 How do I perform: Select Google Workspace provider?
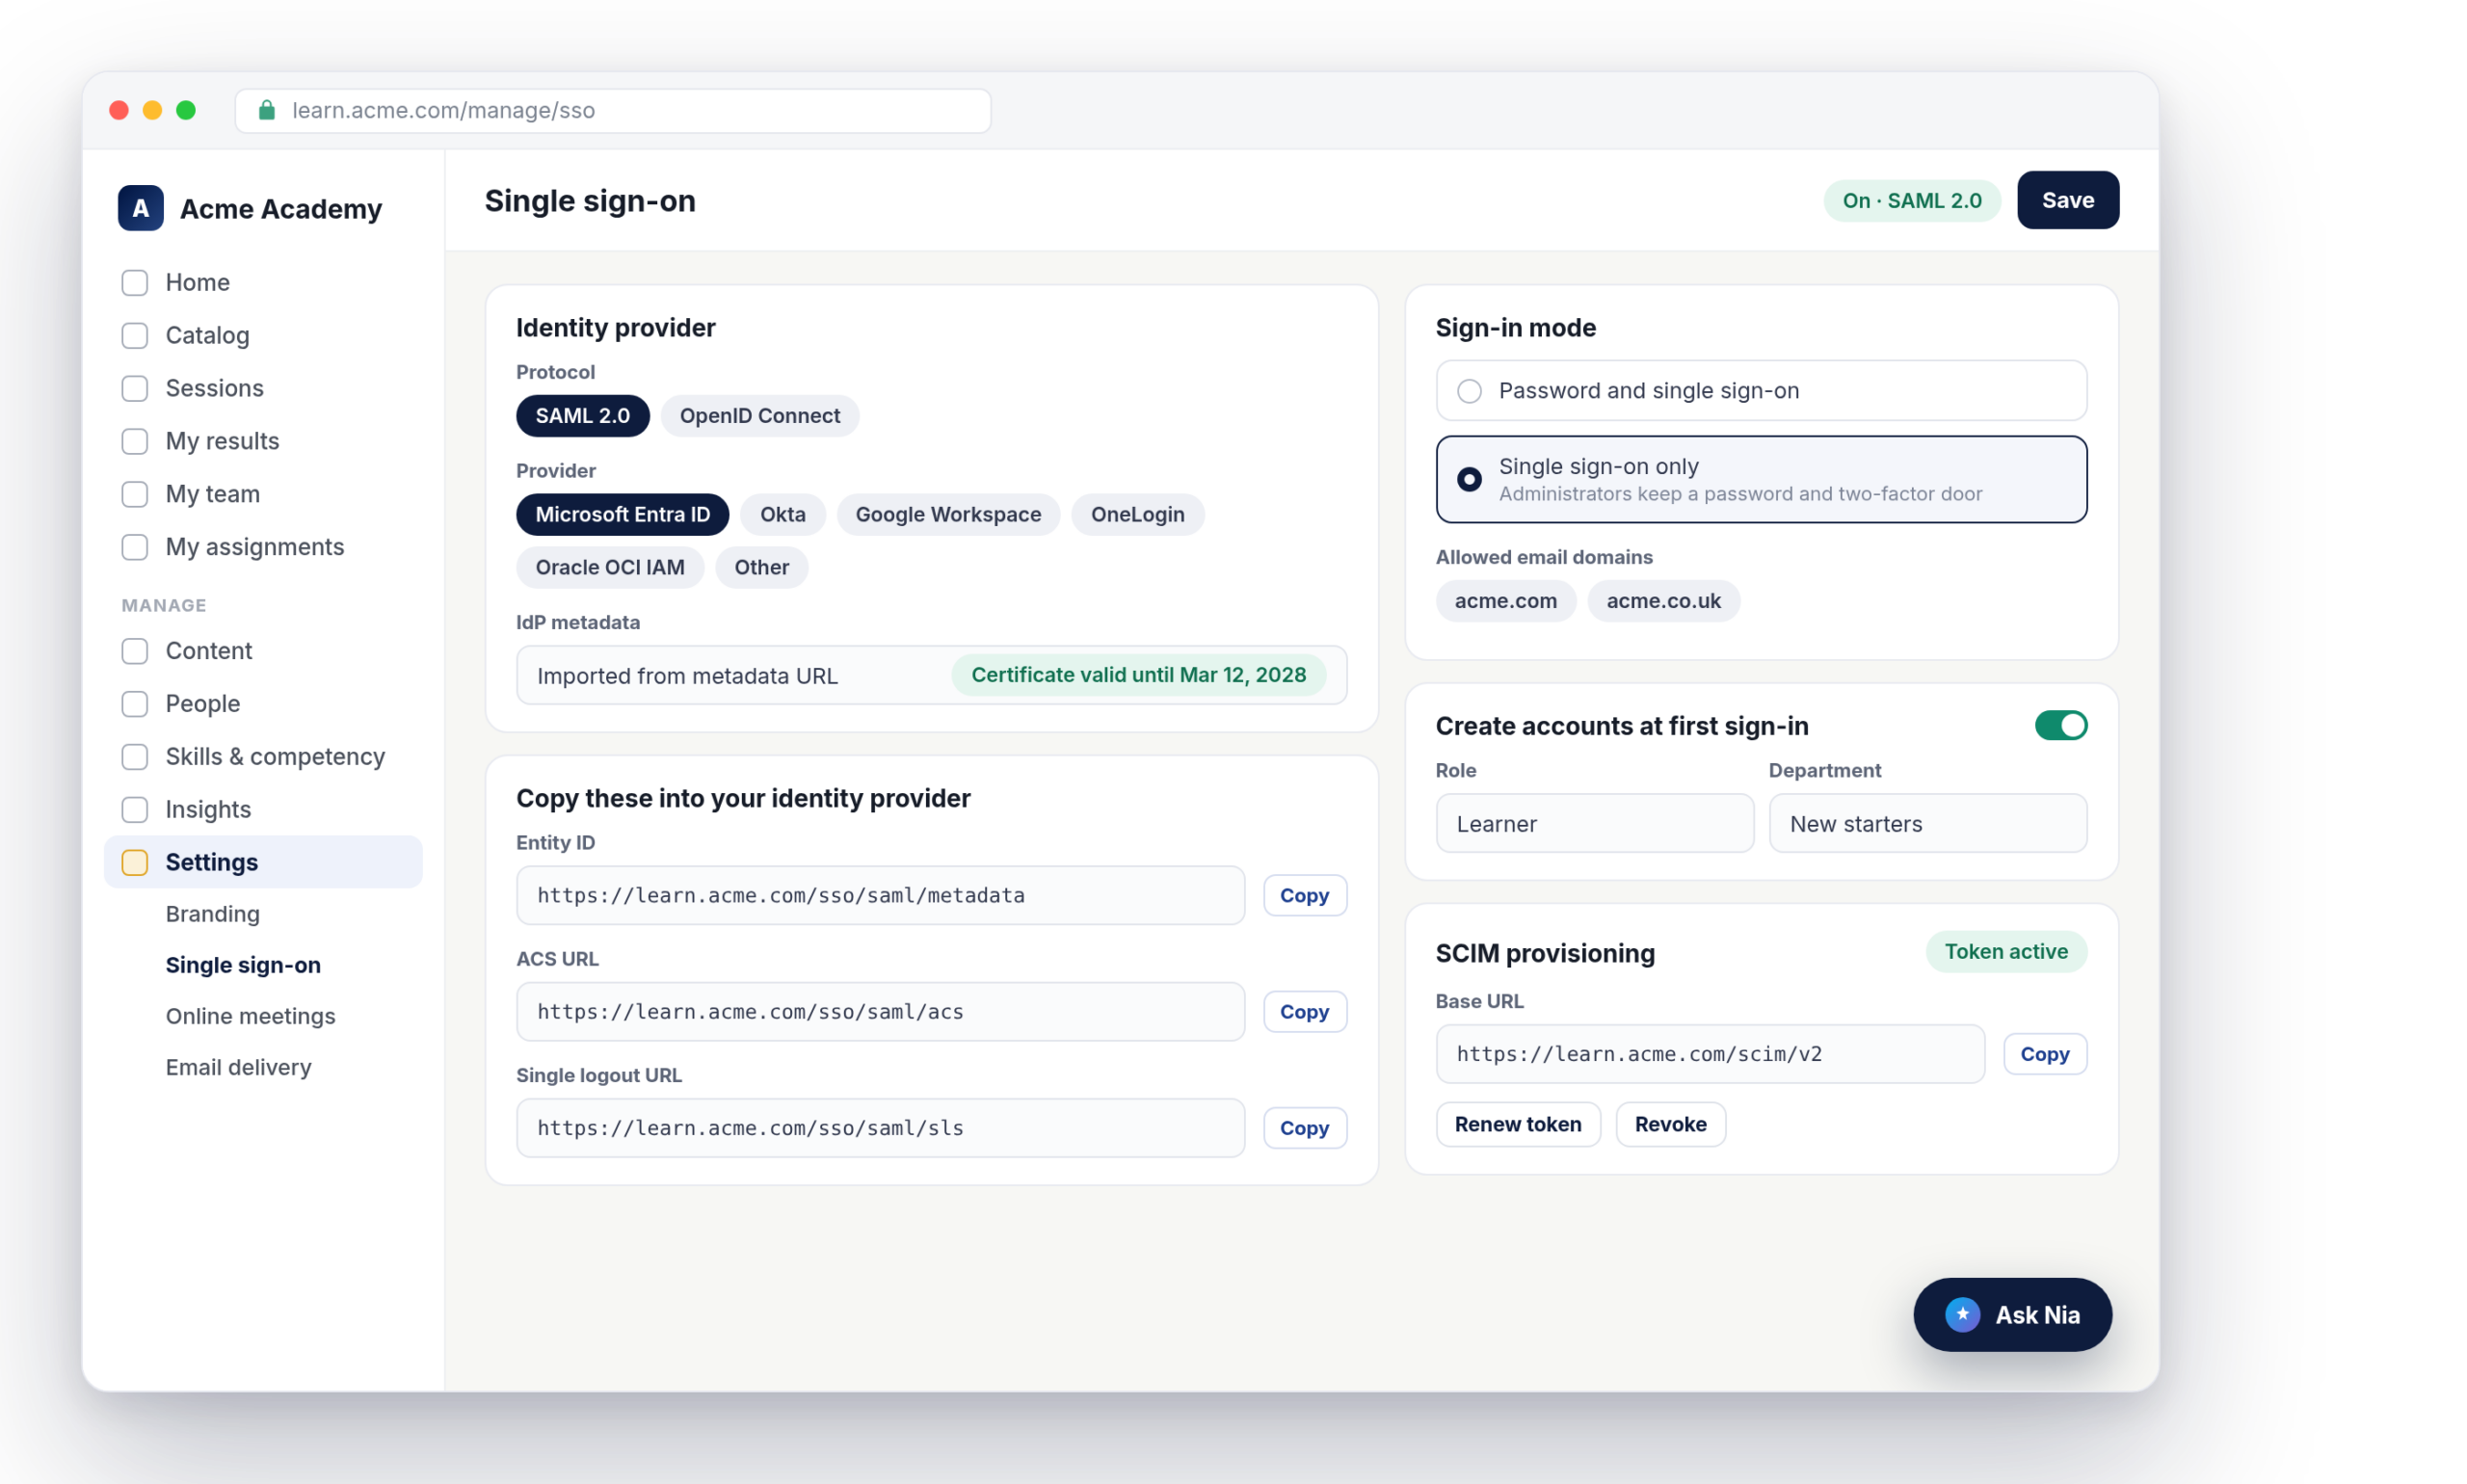click(x=947, y=514)
